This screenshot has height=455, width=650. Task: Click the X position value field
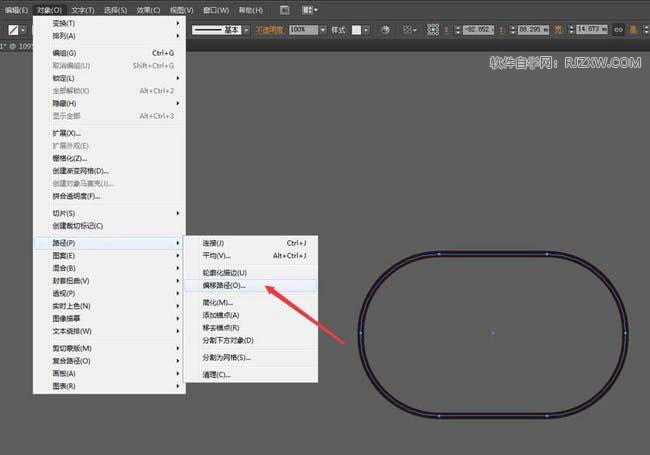coord(478,30)
